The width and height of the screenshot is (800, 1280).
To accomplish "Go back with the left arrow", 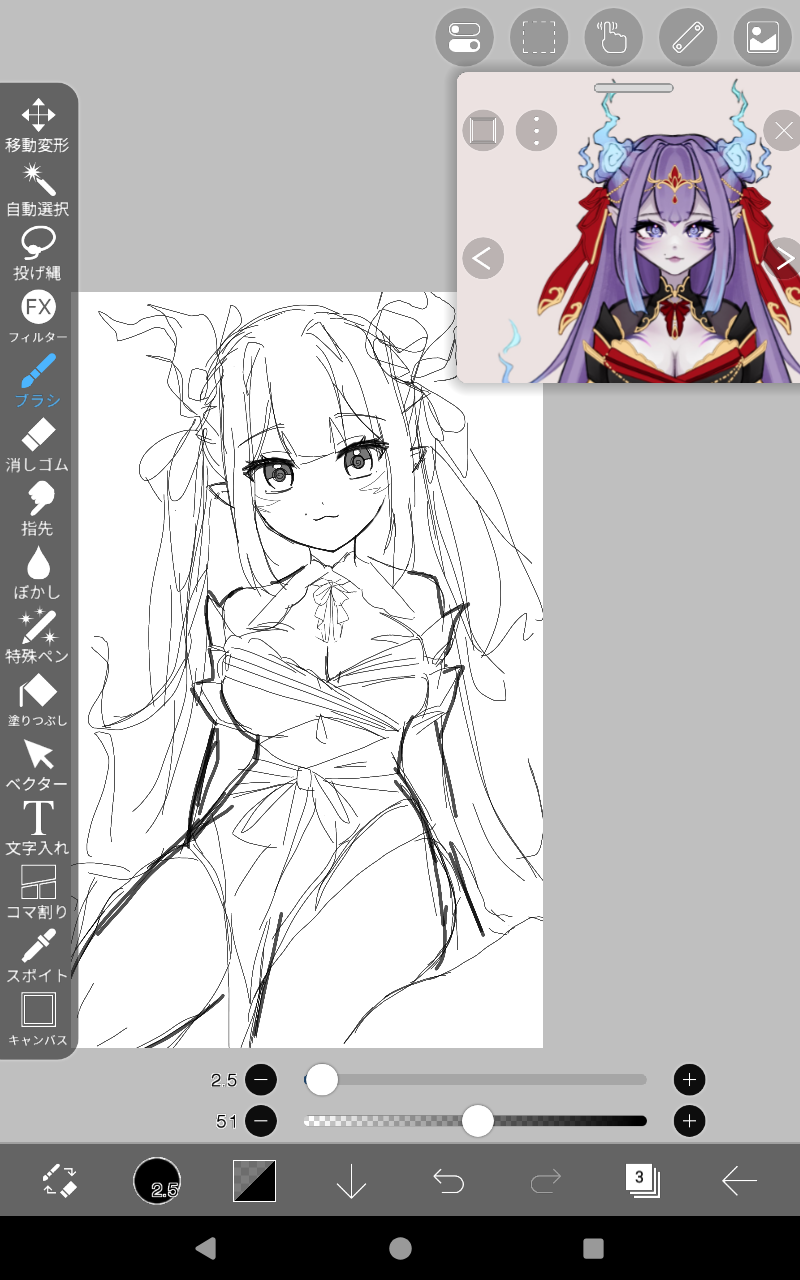I will (x=739, y=1181).
